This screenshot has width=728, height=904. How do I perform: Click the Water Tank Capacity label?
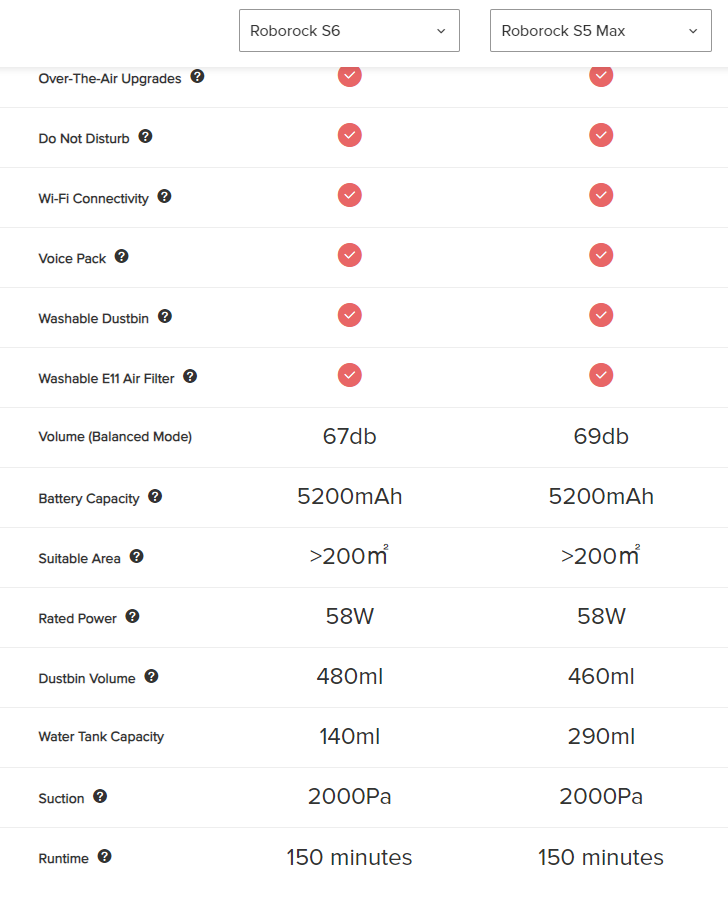coord(101,737)
